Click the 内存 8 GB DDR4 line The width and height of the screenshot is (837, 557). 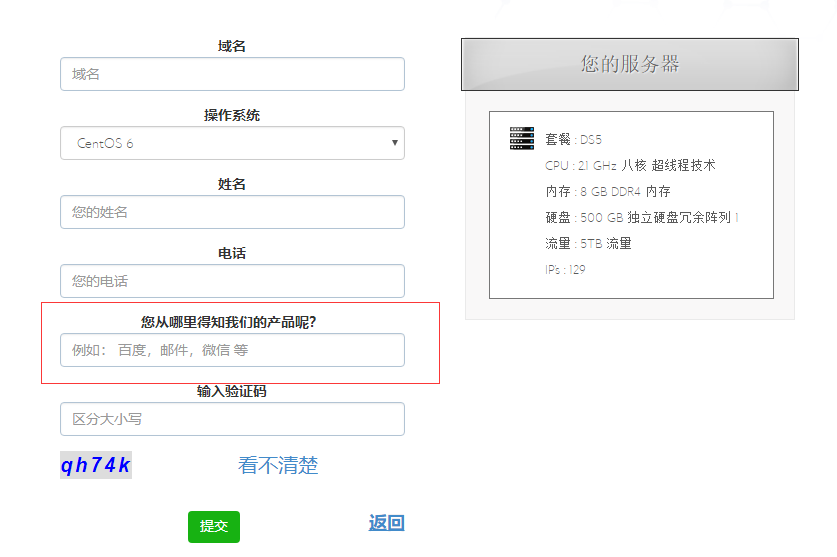tap(607, 191)
